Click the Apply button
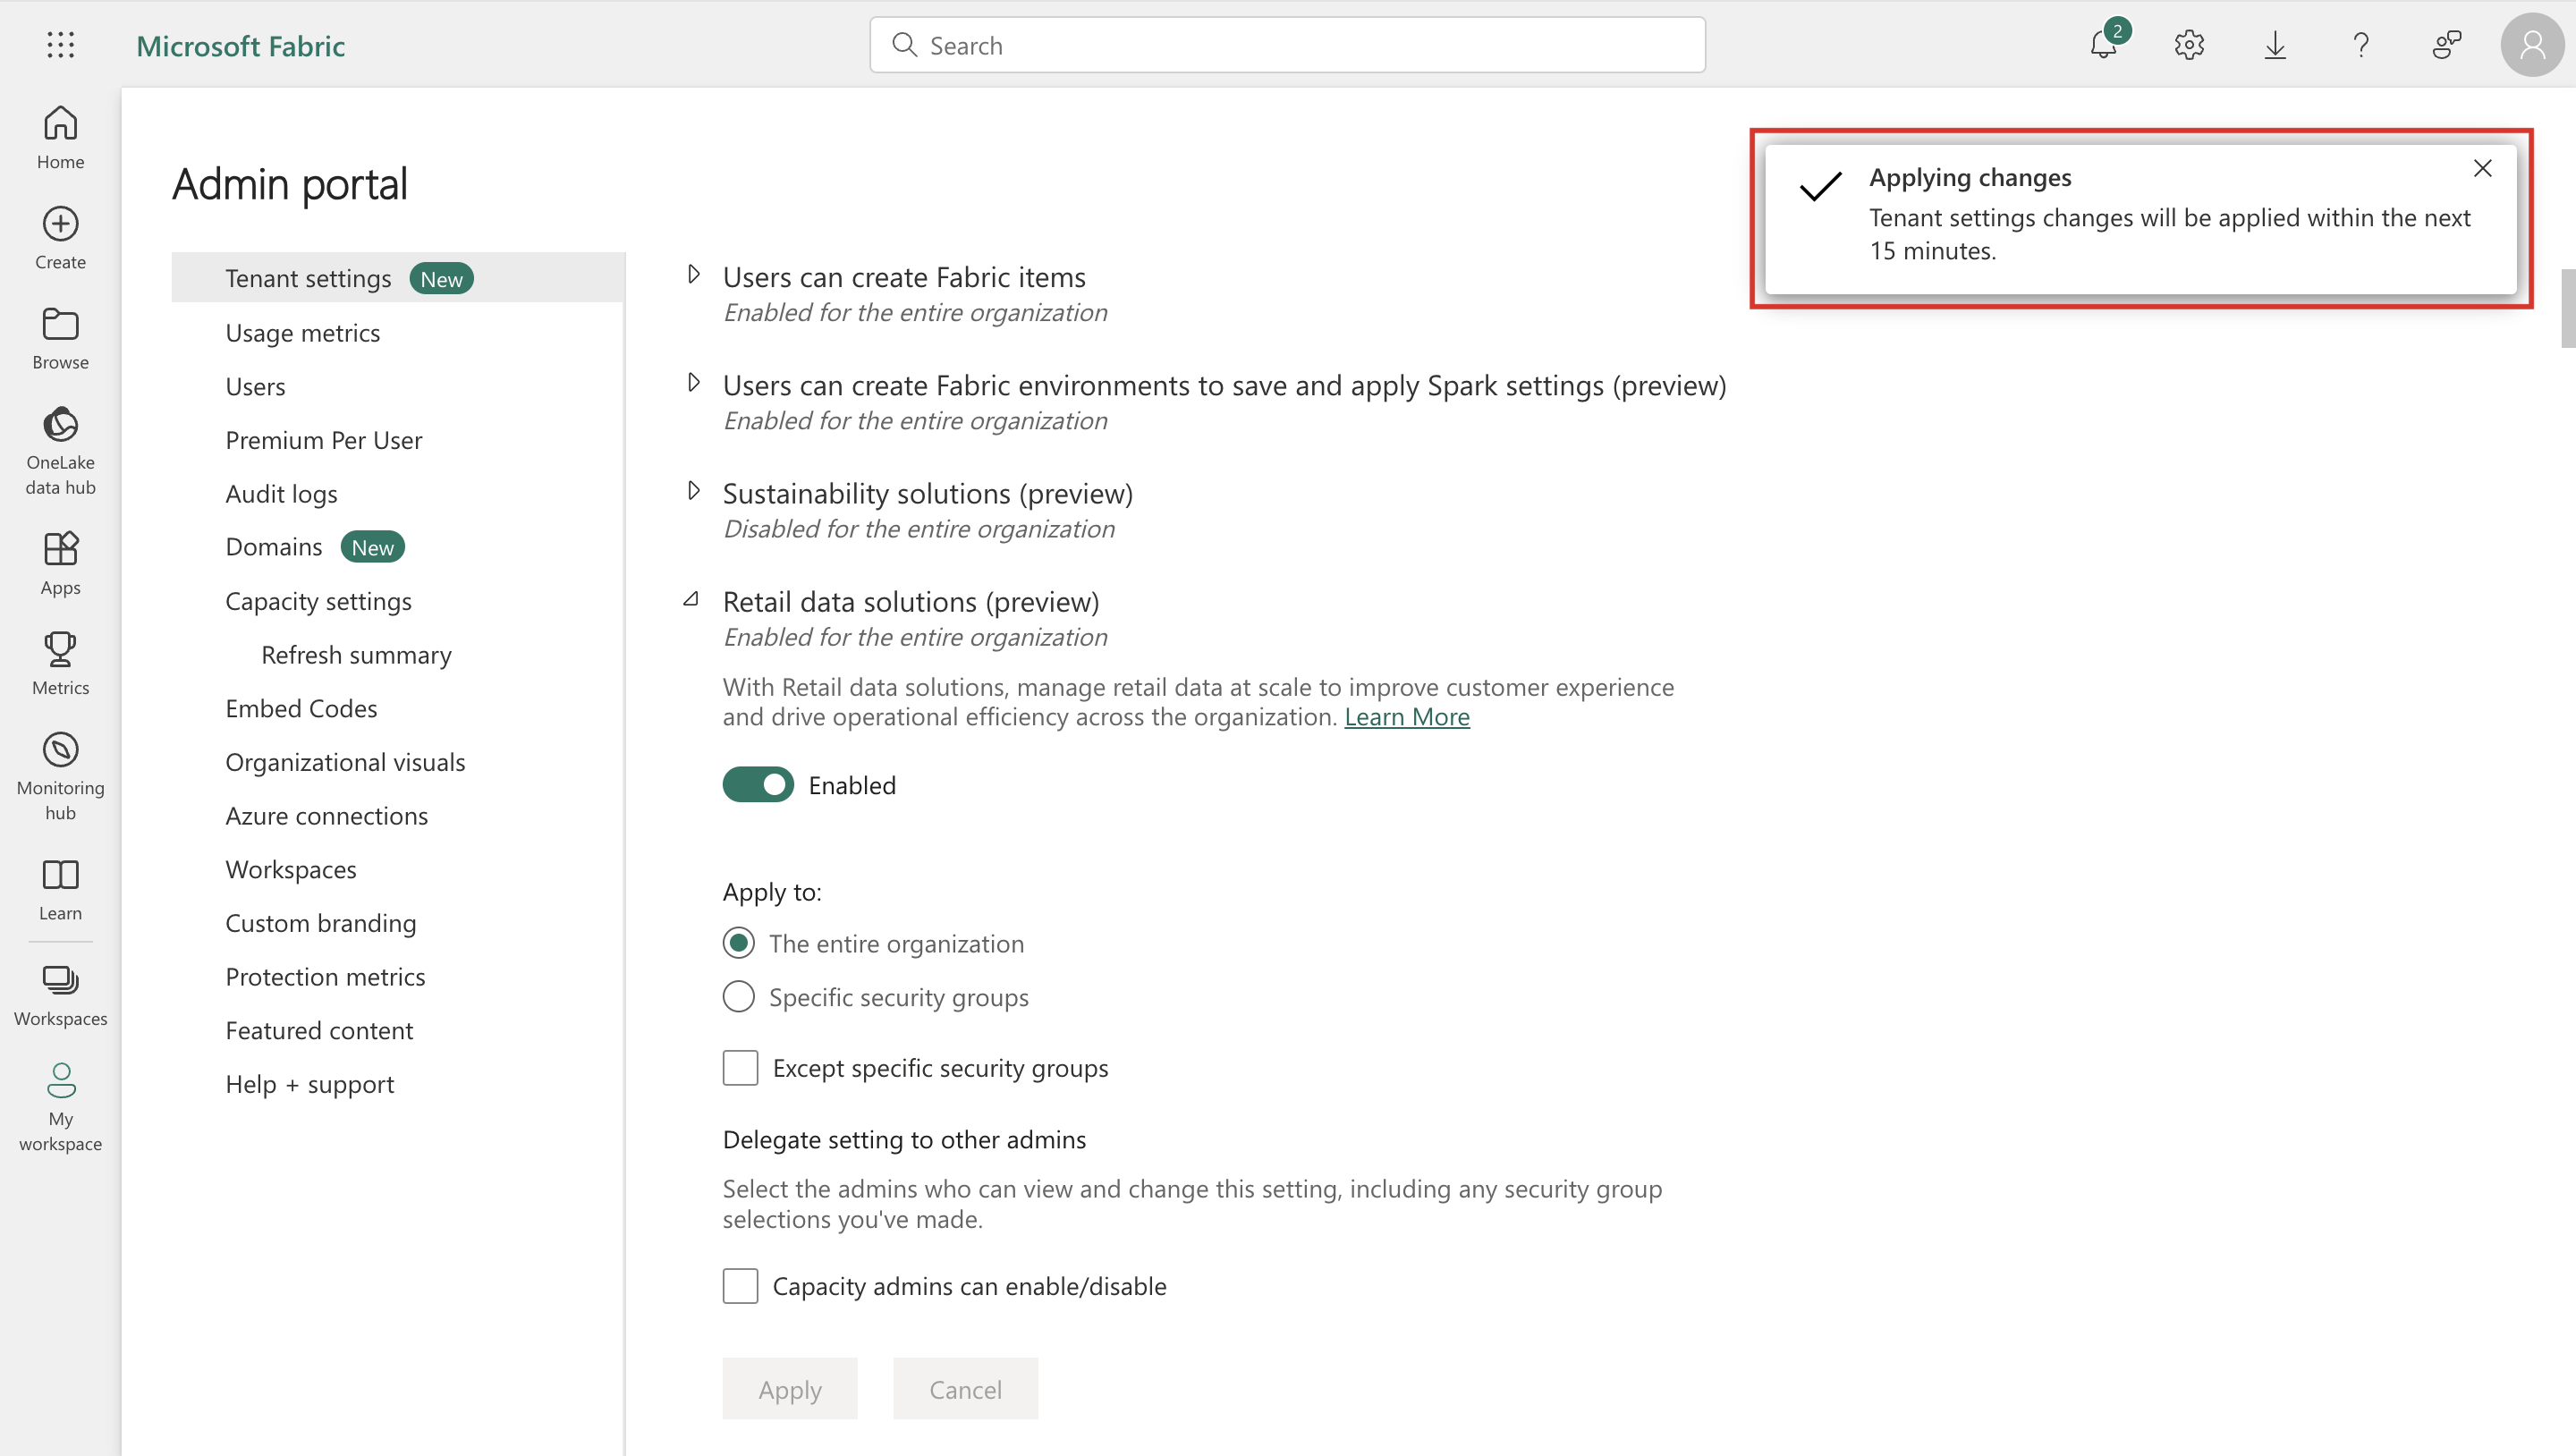The width and height of the screenshot is (2576, 1456). (x=790, y=1389)
